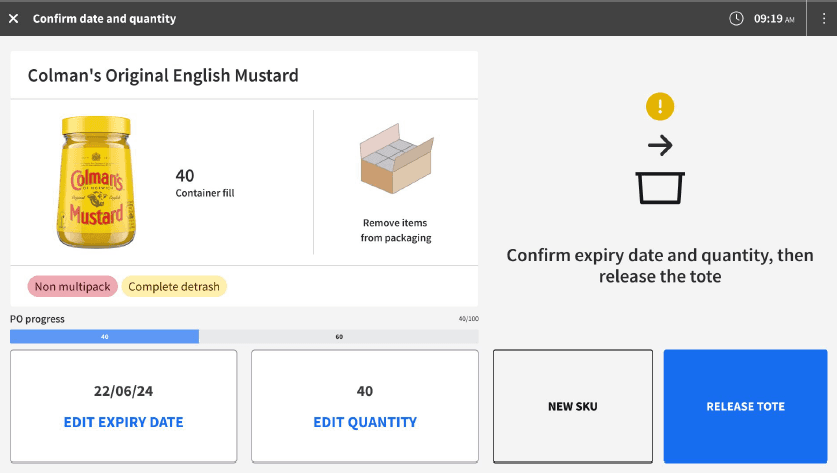Open the Colman's Mustard jar product image

[x=96, y=182]
